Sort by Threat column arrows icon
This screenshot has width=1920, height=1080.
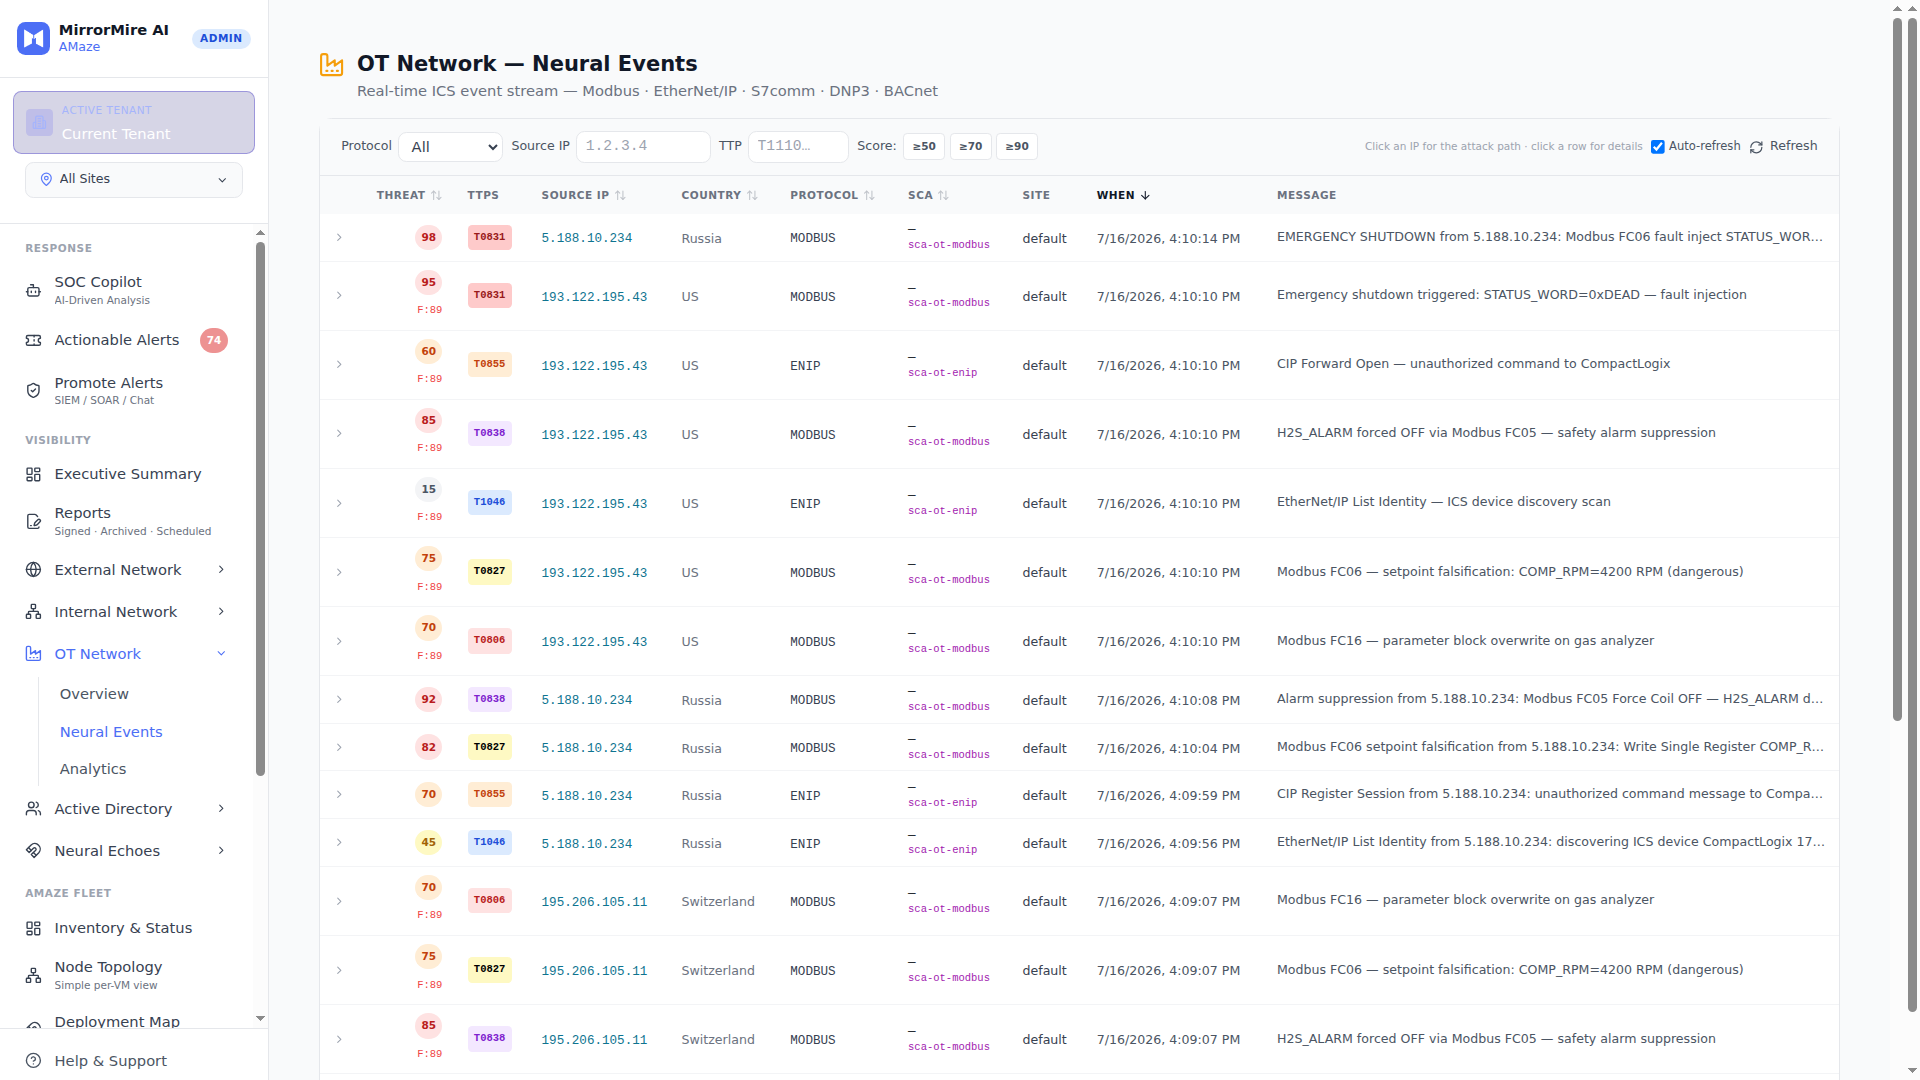[x=436, y=196]
